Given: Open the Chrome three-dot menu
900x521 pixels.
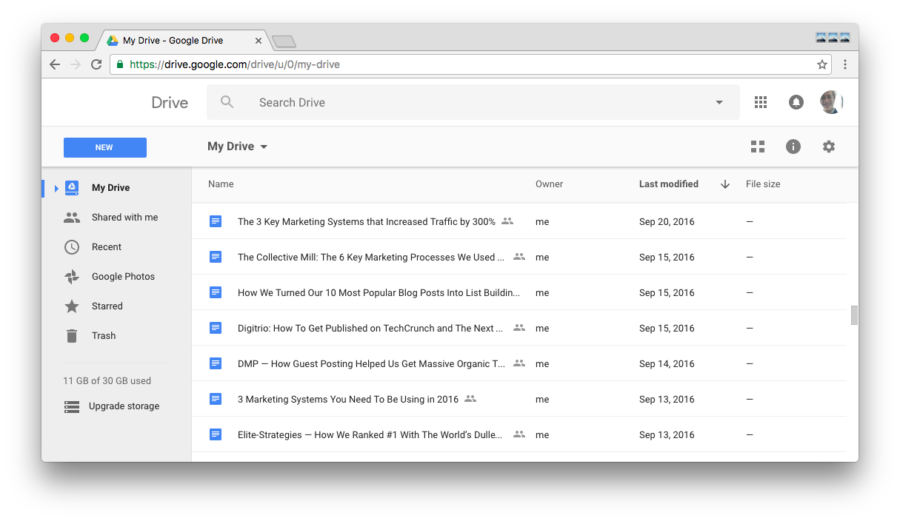Looking at the screenshot, I should (845, 64).
